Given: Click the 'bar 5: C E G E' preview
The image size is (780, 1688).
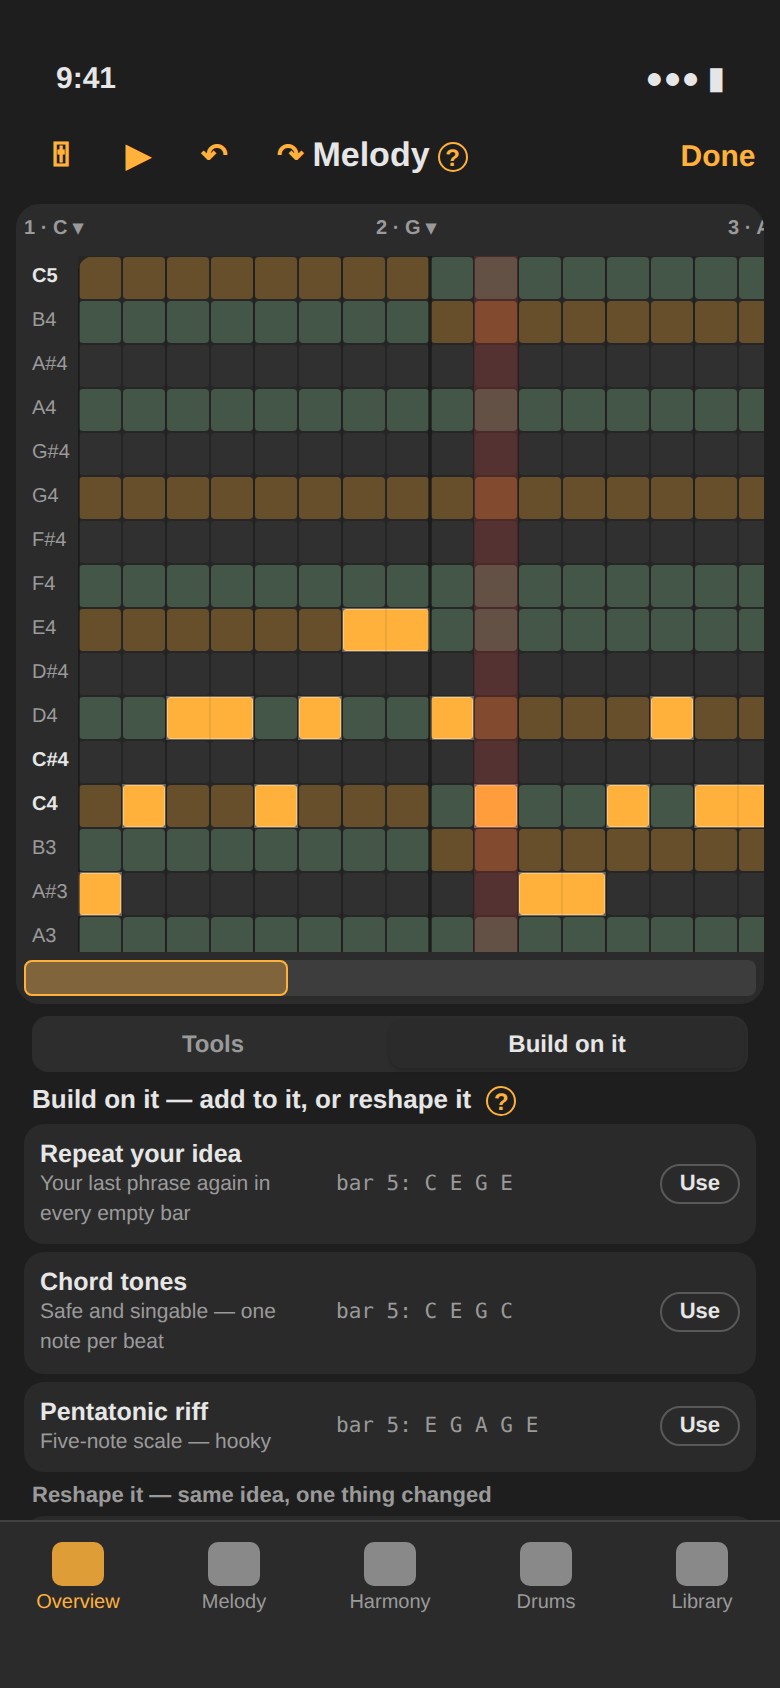Looking at the screenshot, I should tap(425, 1183).
